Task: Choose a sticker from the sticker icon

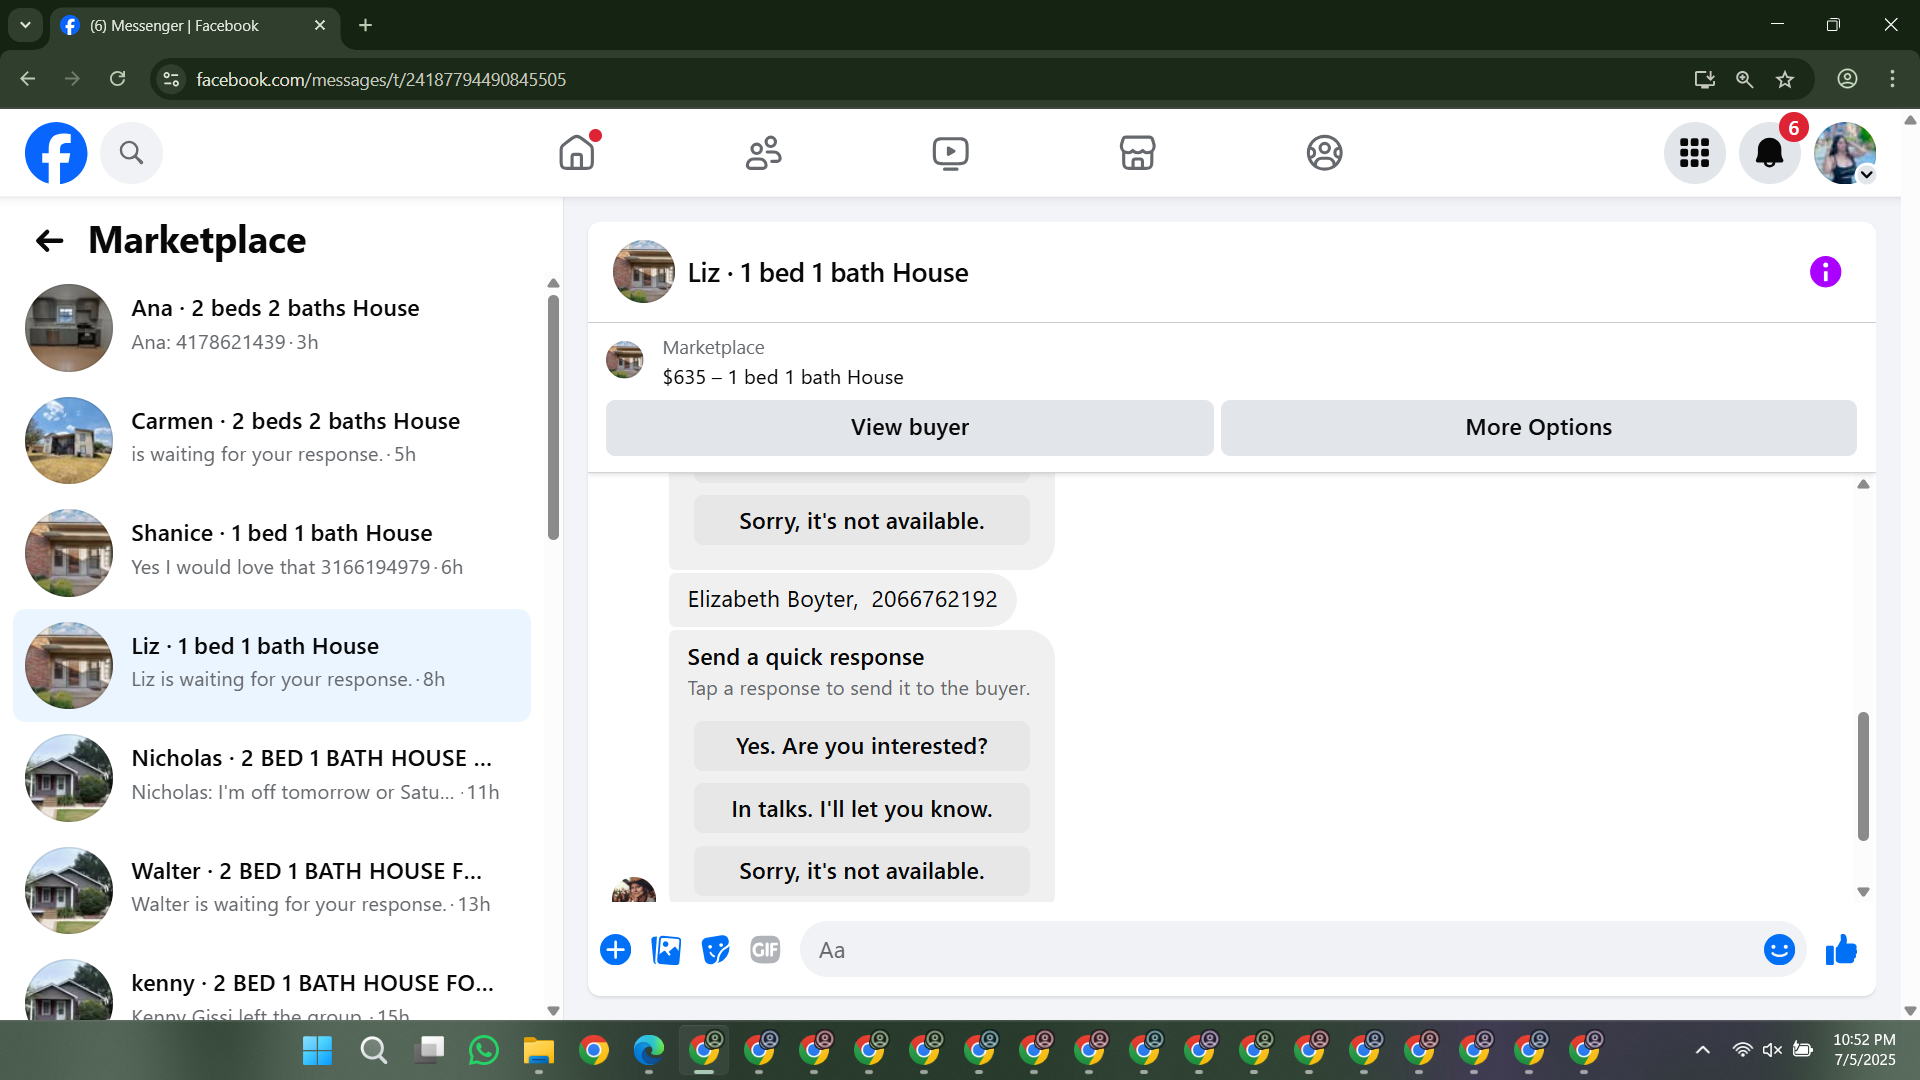Action: [715, 950]
